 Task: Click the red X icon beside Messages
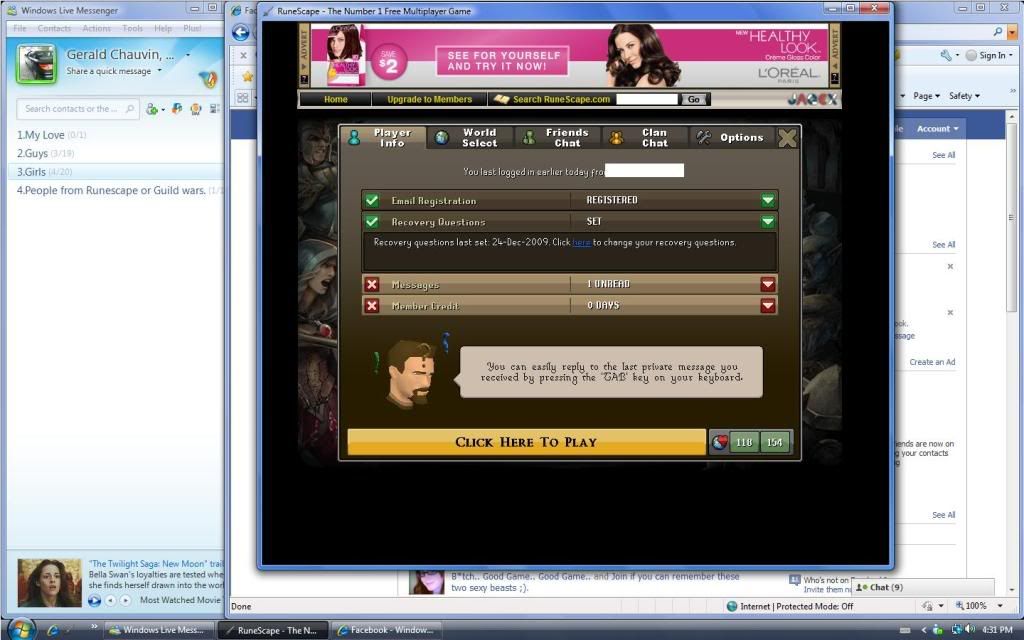[x=372, y=284]
